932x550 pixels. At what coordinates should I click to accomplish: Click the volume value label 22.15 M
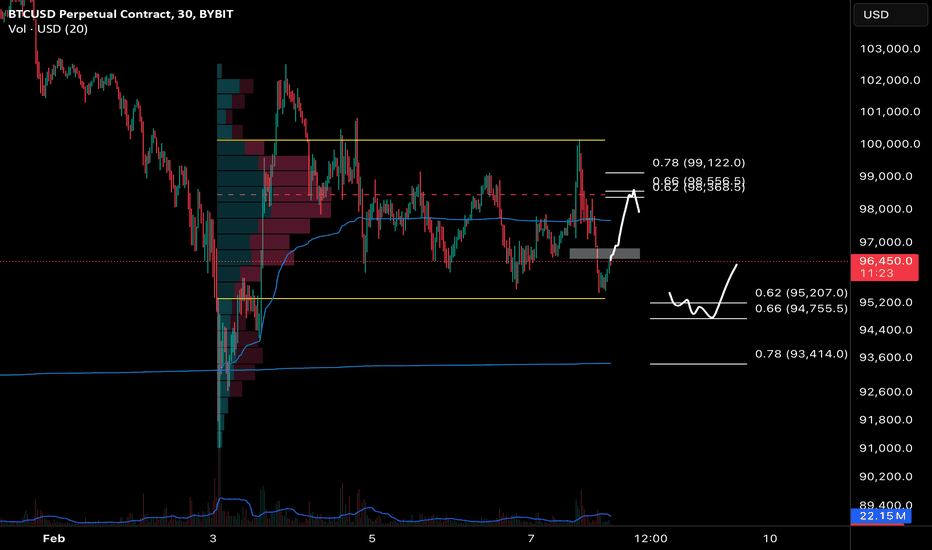pos(882,516)
